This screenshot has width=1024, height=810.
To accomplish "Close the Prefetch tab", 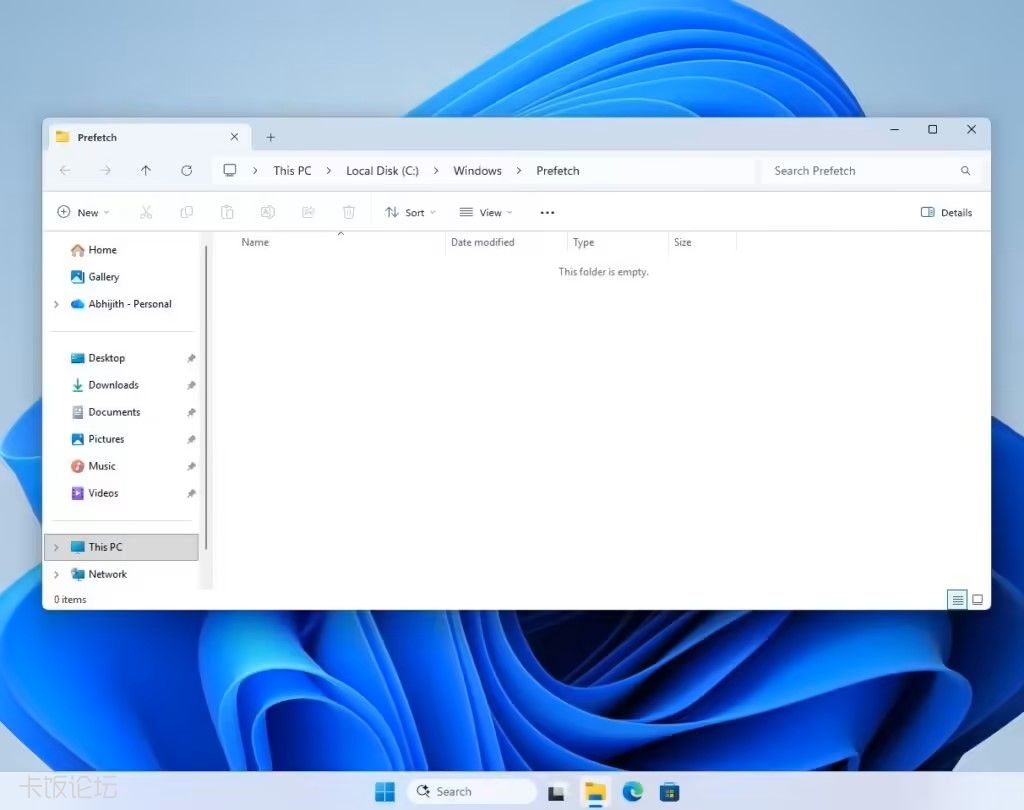I will (234, 137).
